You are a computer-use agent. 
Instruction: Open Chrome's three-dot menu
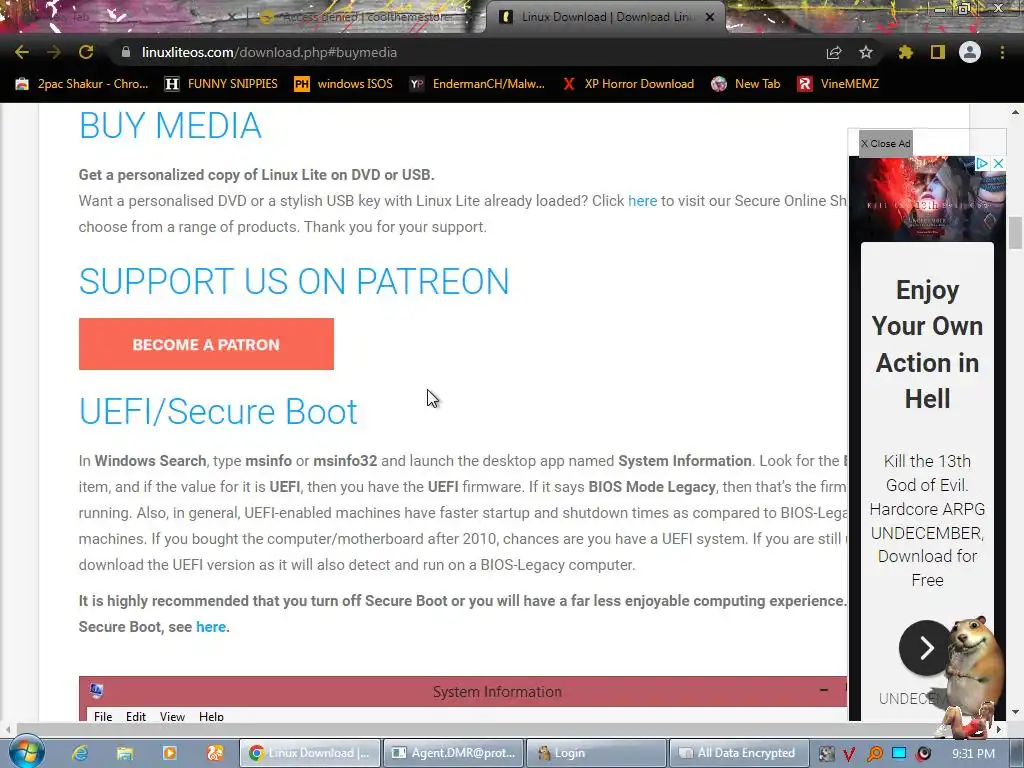1002,52
